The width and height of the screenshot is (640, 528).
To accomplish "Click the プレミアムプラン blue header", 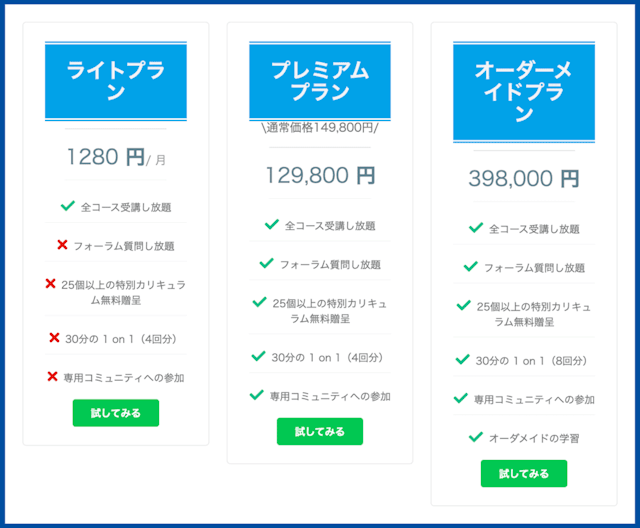I will click(320, 81).
